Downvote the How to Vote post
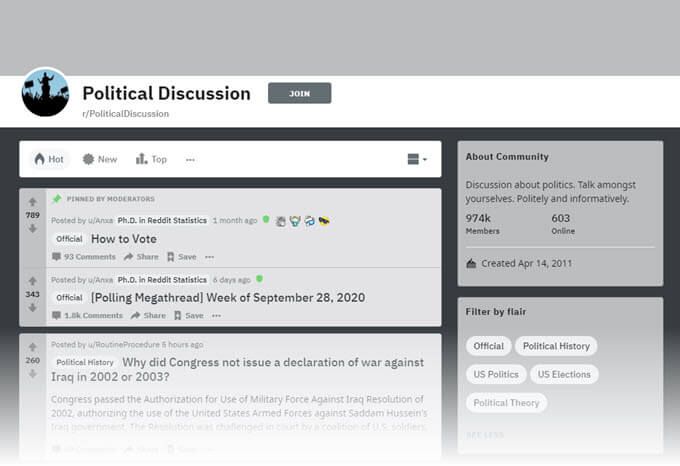 coord(33,228)
